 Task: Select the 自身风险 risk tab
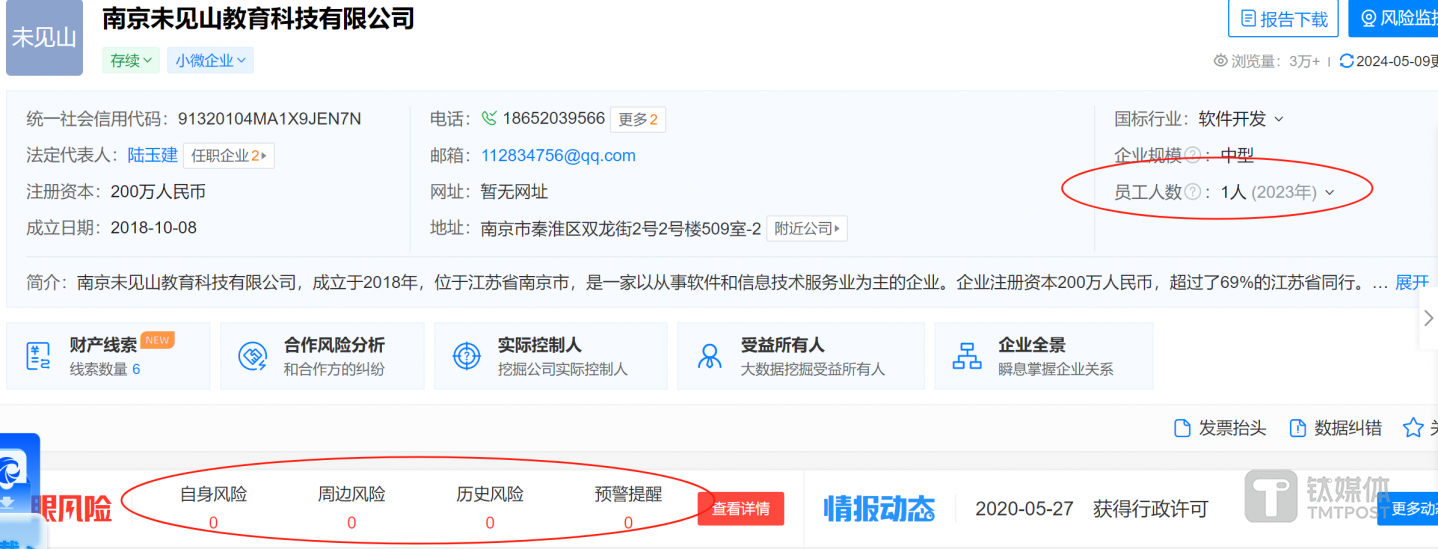[x=213, y=494]
